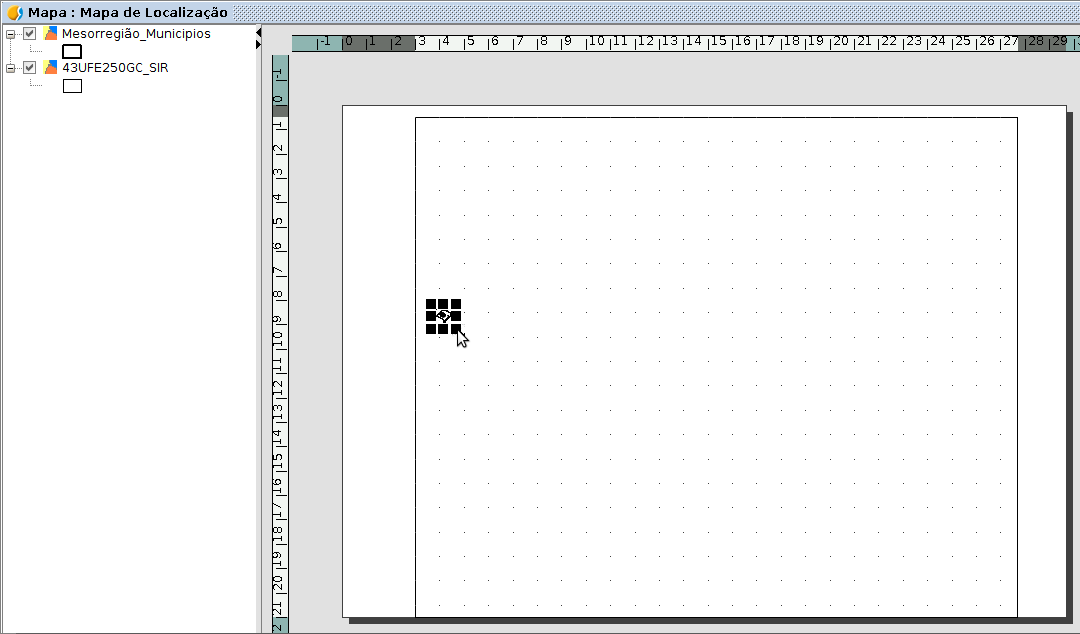Click the middle-left resize handle of the selected frame
Image resolution: width=1080 pixels, height=634 pixels.
tap(431, 316)
